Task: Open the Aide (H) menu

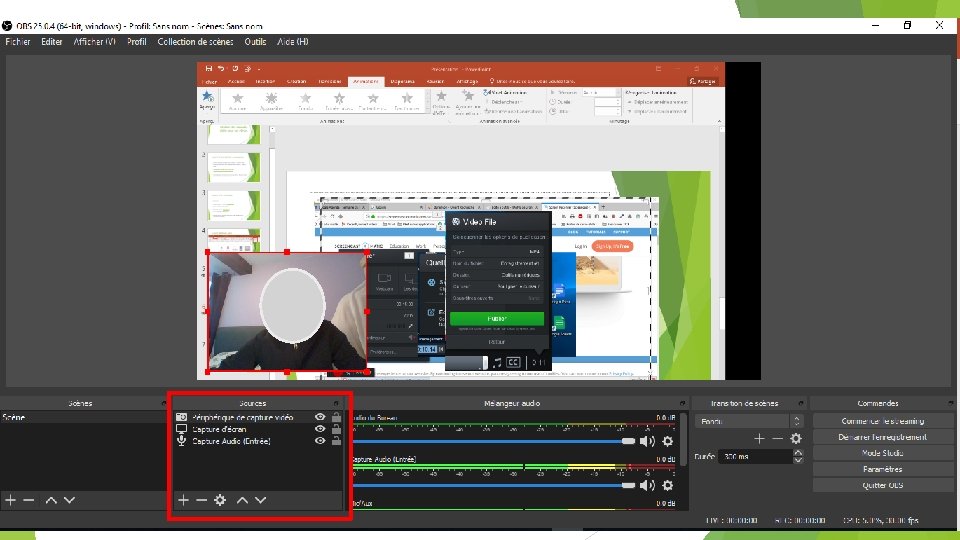Action: click(293, 42)
